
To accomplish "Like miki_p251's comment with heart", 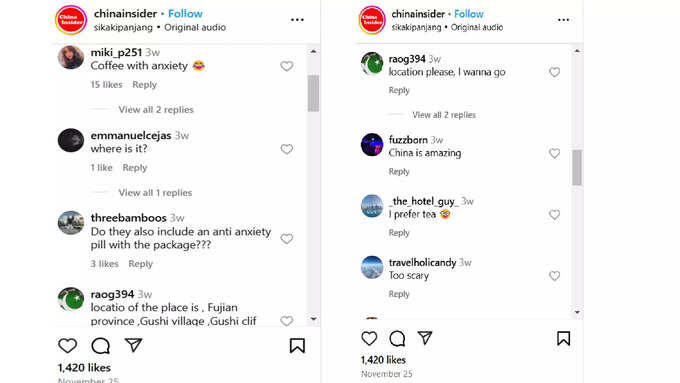I will 287,66.
